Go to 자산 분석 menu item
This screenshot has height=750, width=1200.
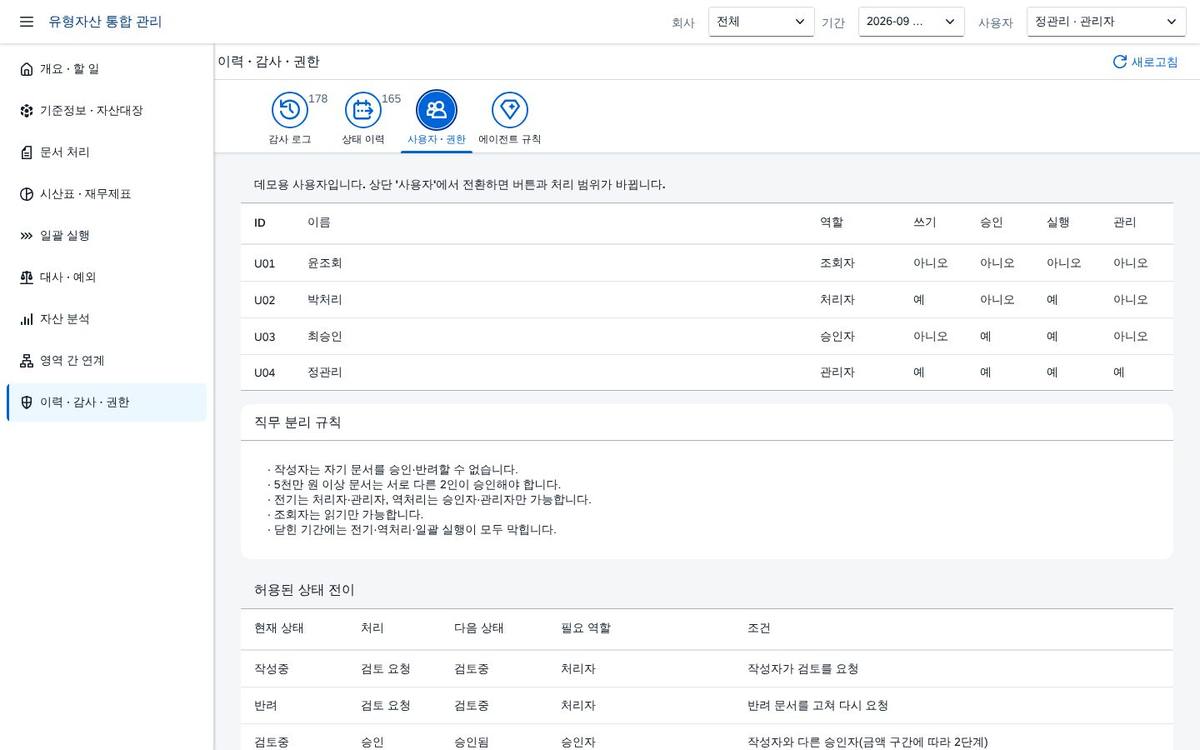point(106,319)
